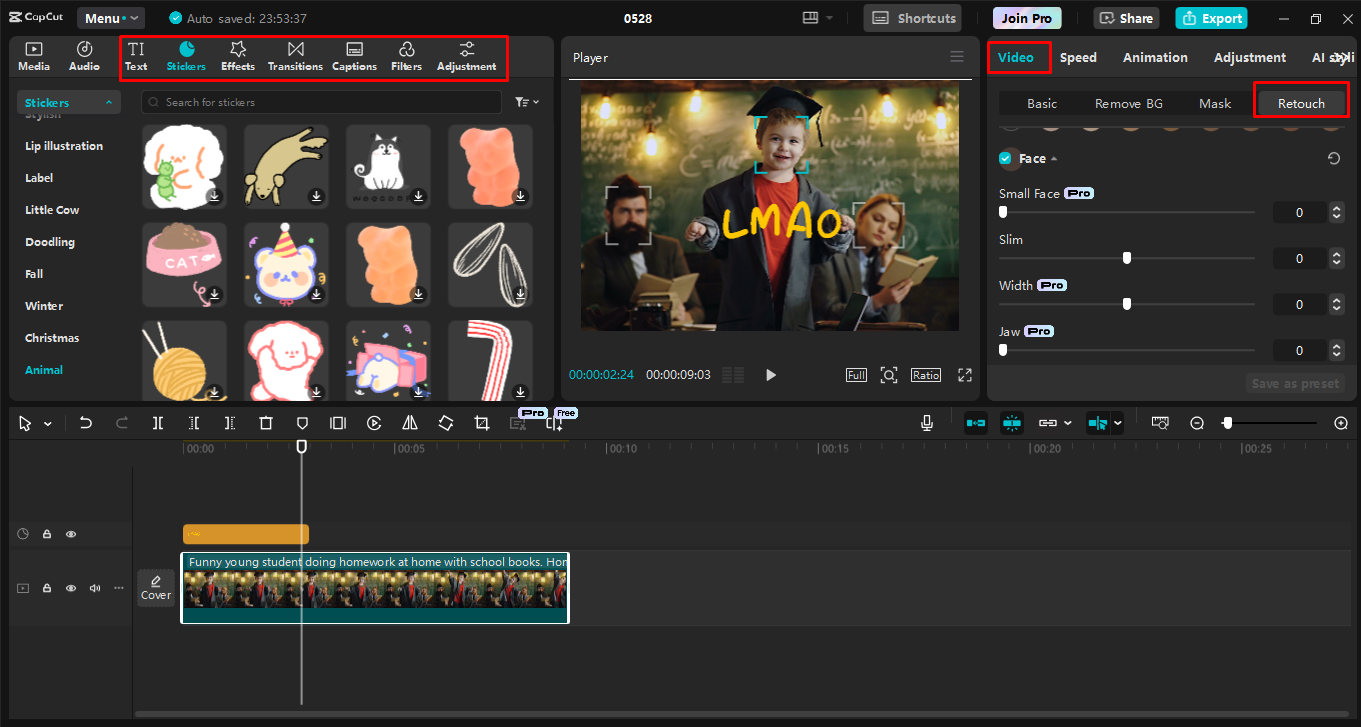Open the Transitions tab

(x=295, y=57)
